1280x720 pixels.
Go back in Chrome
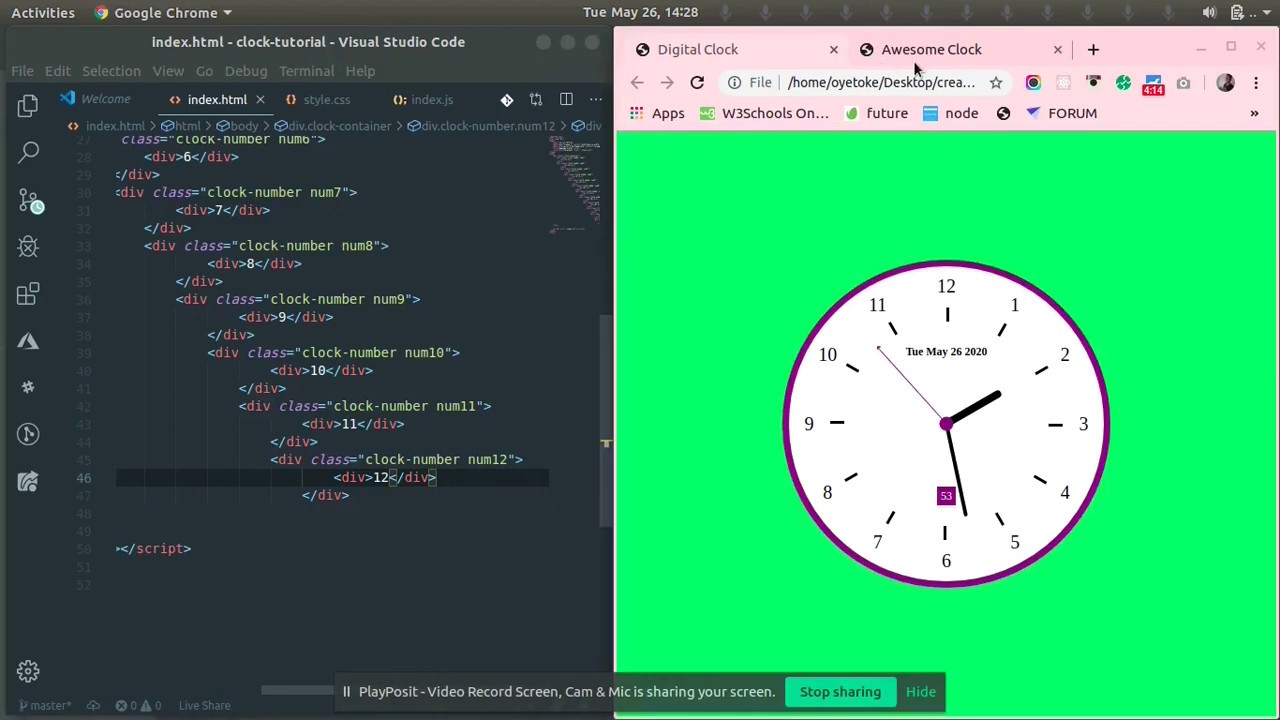click(x=637, y=83)
